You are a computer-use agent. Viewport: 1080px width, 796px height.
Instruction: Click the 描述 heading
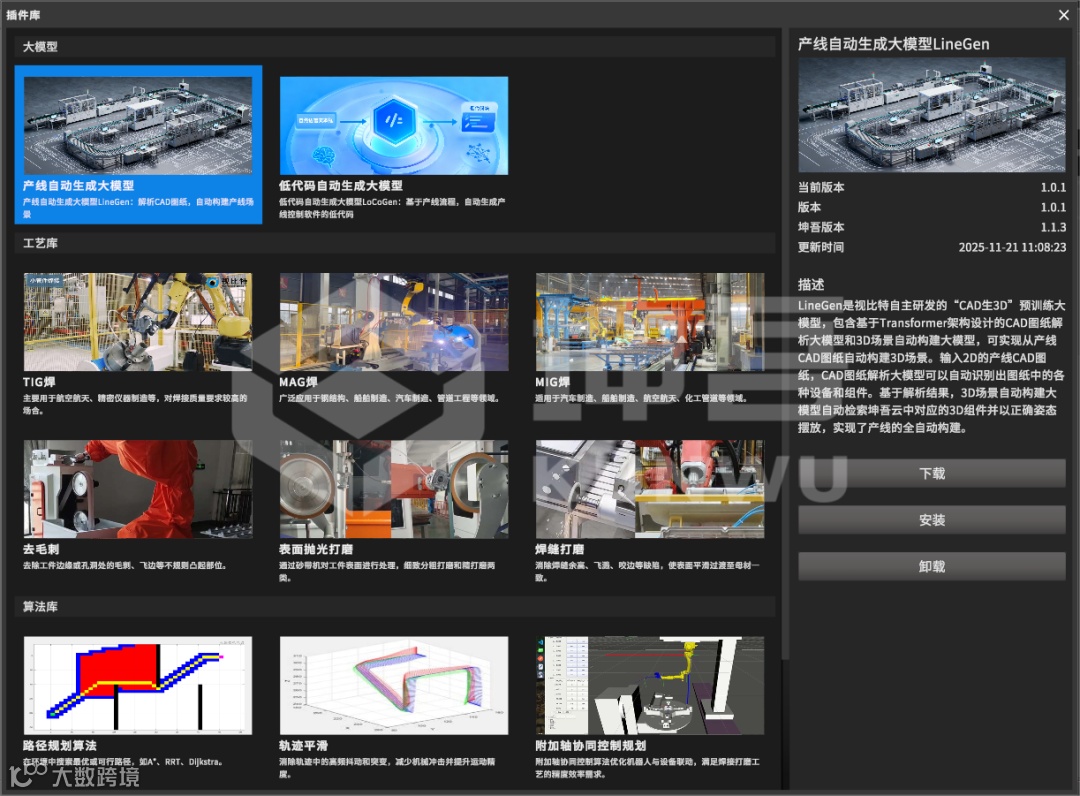coord(811,284)
